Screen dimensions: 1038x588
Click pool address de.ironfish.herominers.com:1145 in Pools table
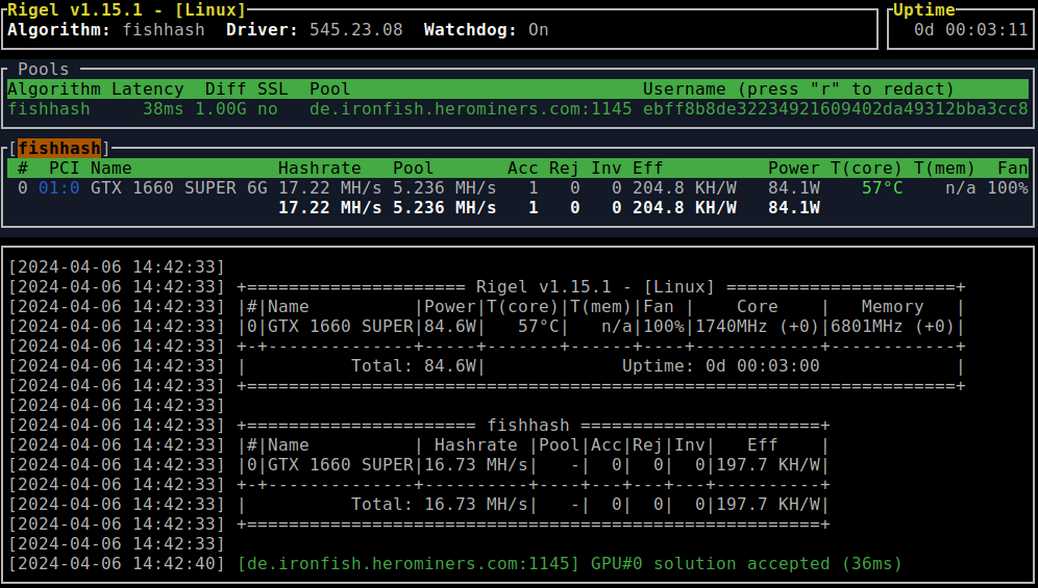471,109
